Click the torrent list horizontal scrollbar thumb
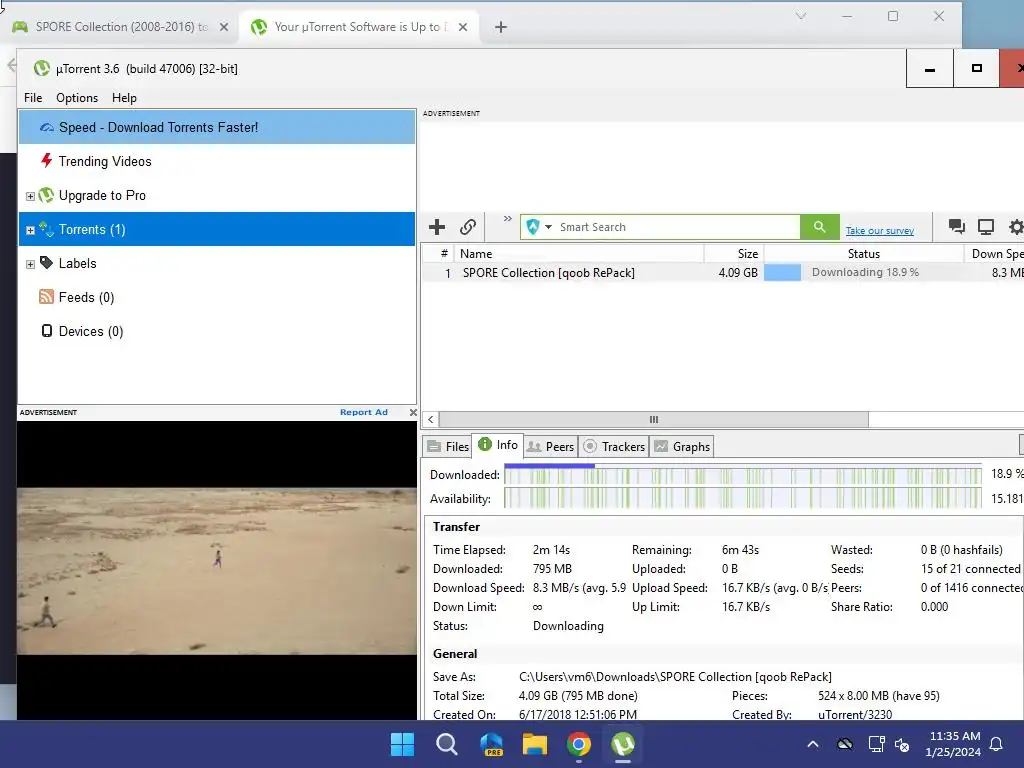Screen dimensions: 1024x768 [x=654, y=419]
